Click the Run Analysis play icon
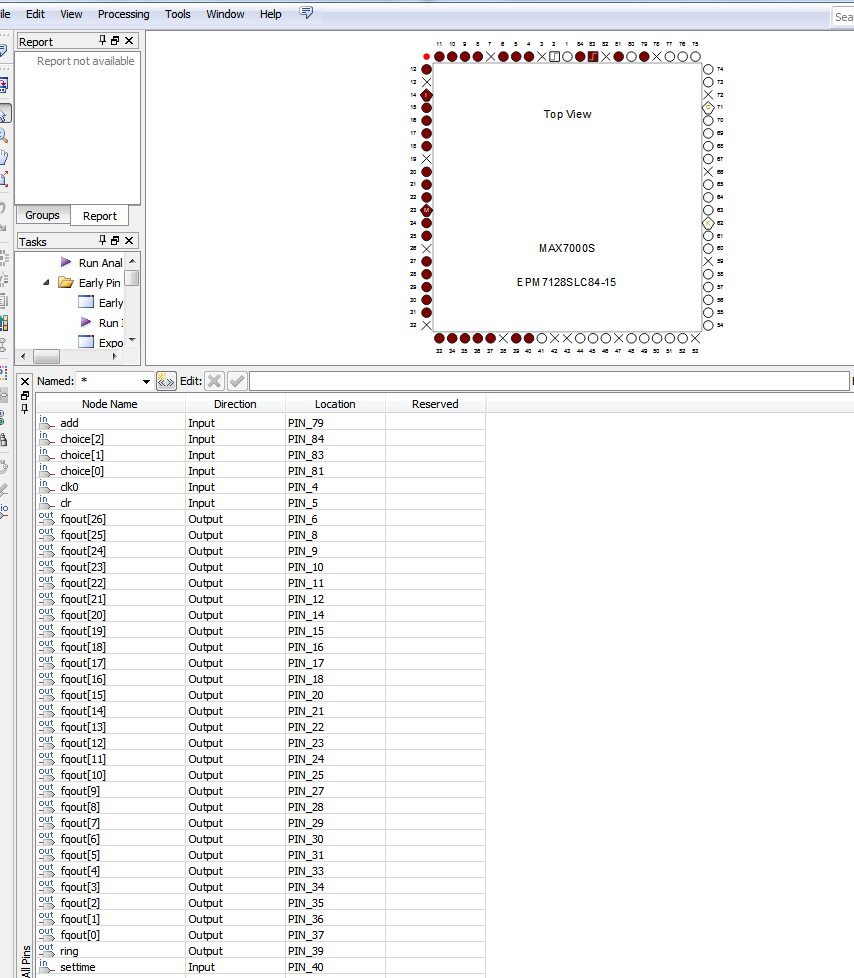 [66, 262]
